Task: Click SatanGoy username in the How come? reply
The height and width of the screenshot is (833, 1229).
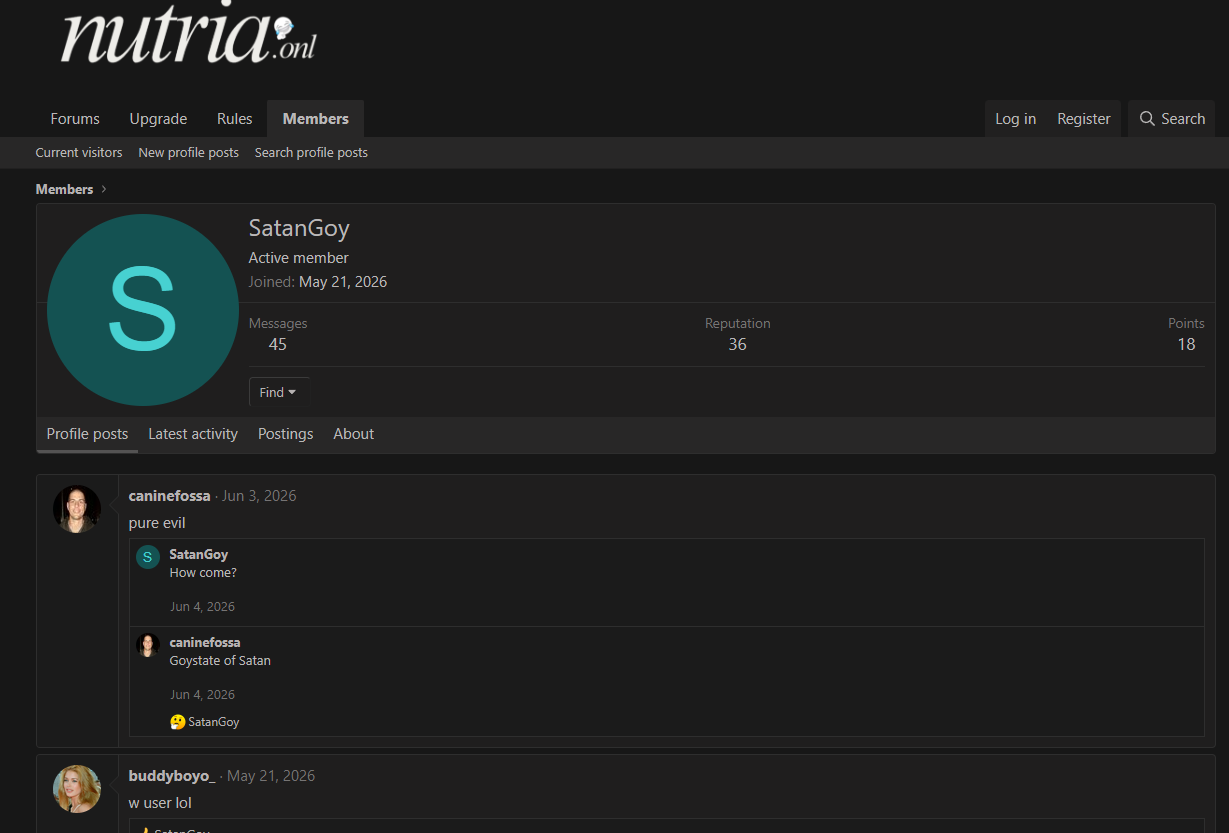Action: (199, 555)
